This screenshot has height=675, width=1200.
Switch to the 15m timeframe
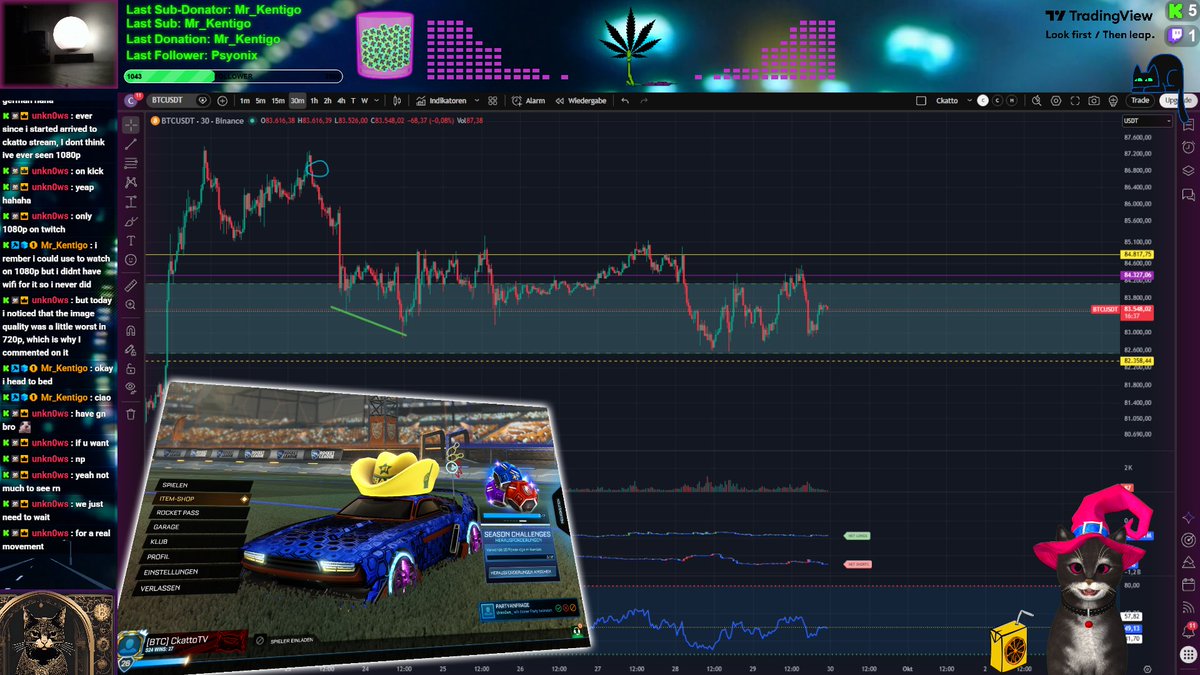(x=278, y=100)
